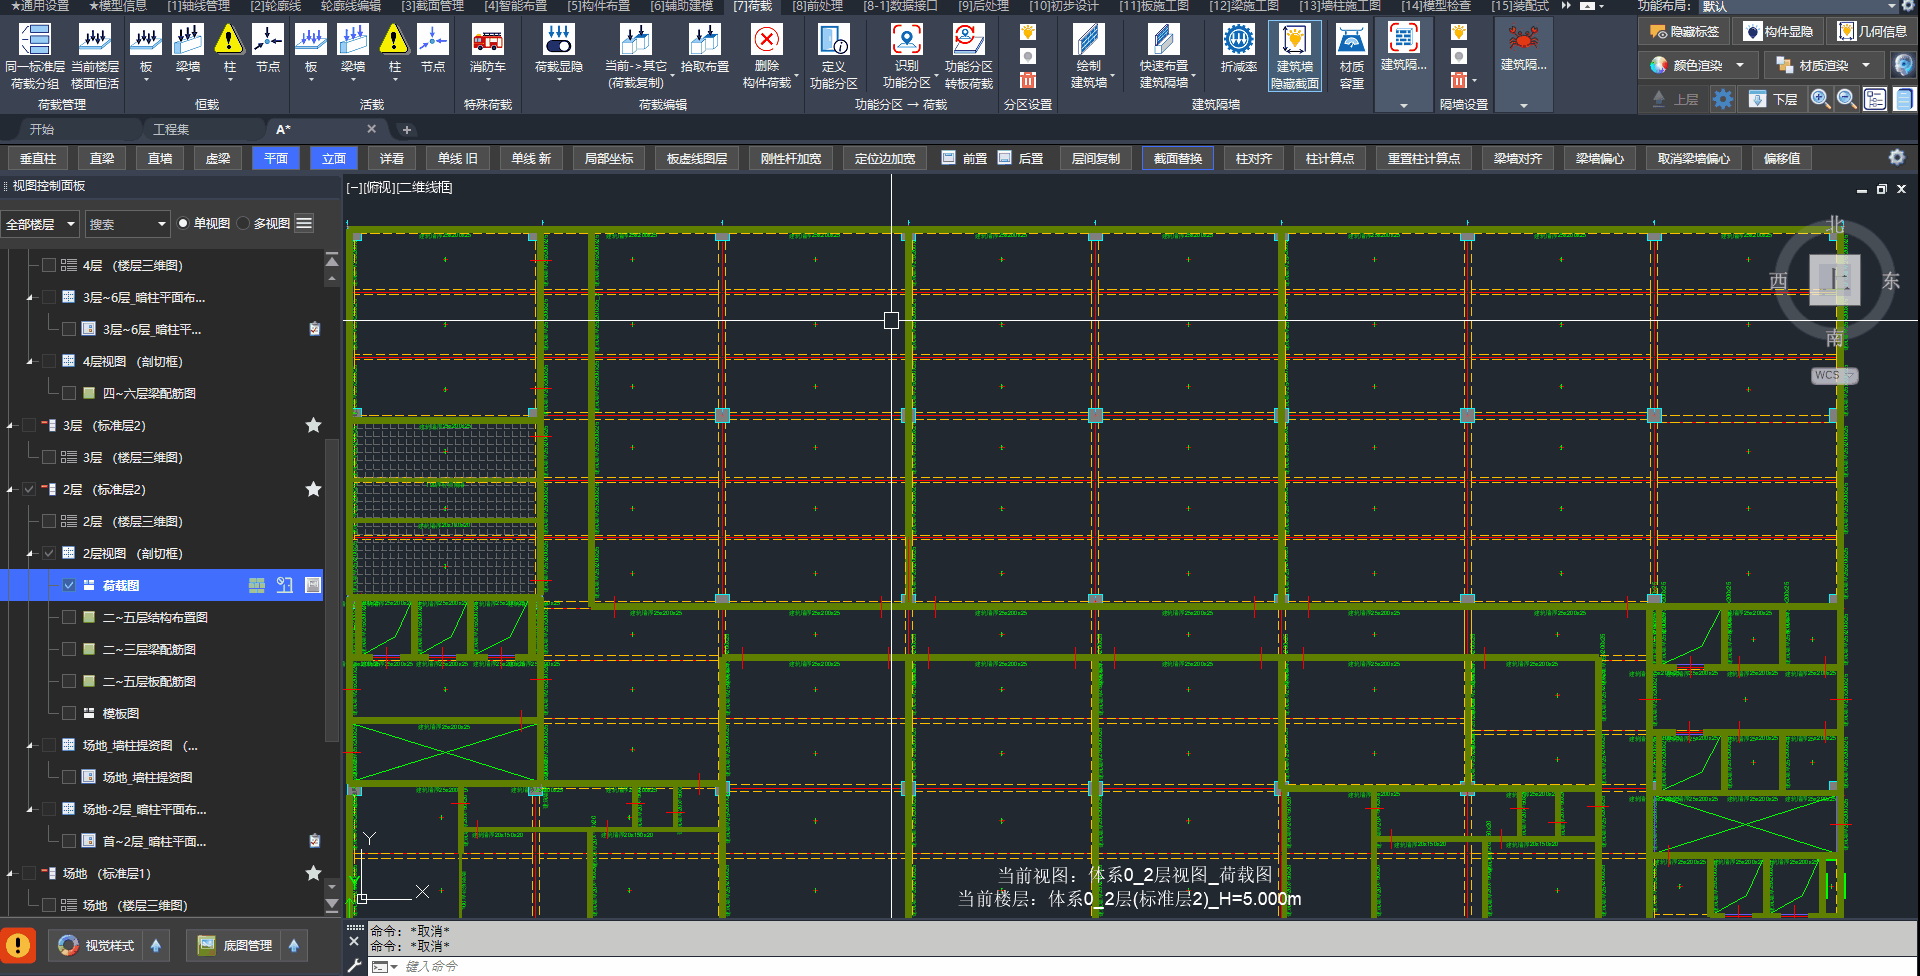
Task: Click the 消防车 fire truck load icon
Action: pyautogui.click(x=487, y=41)
